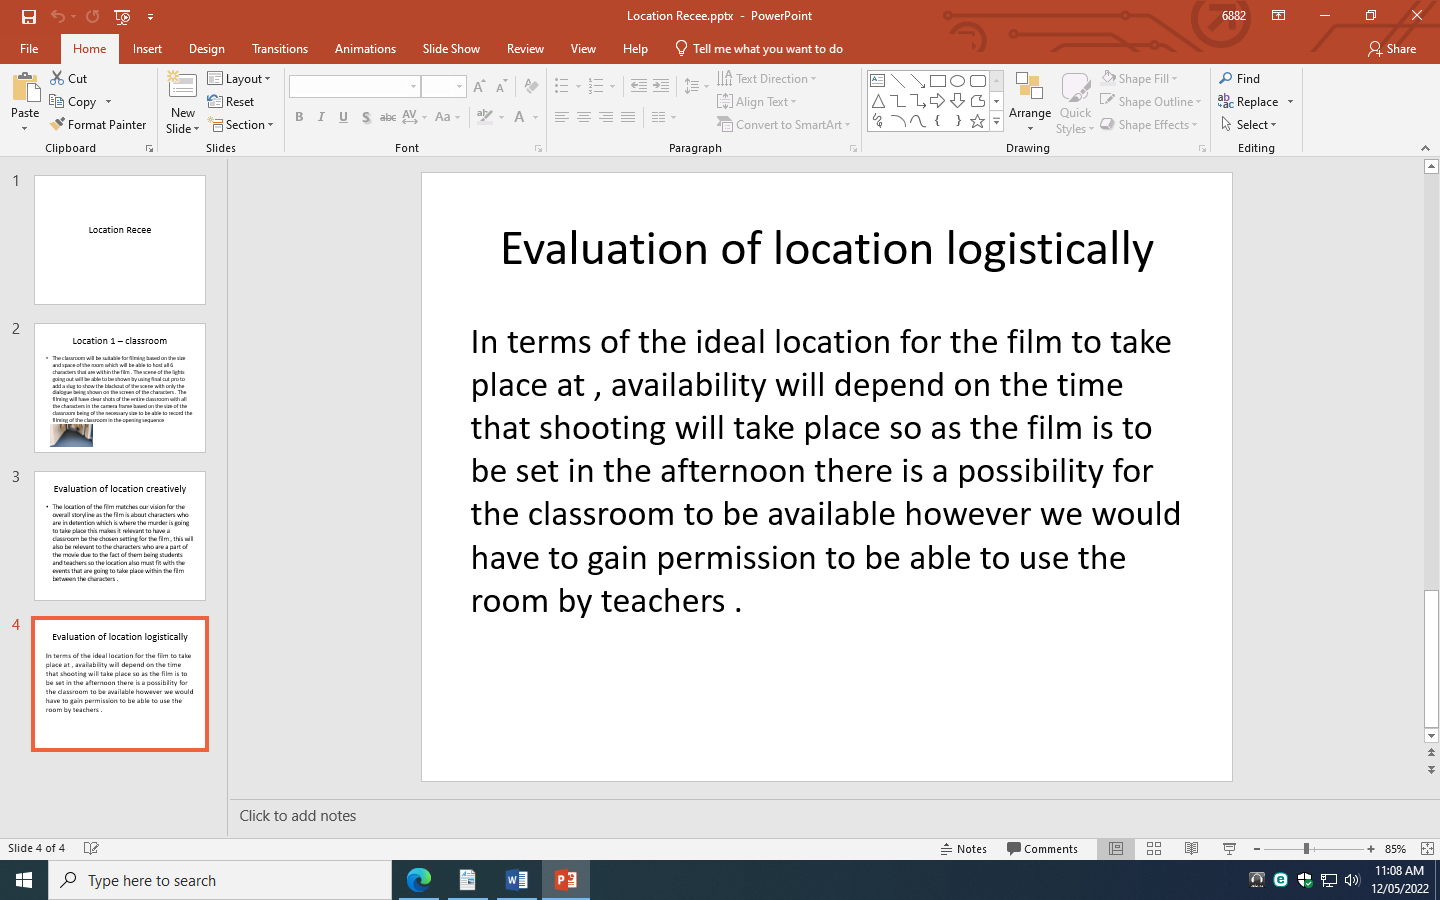
Task: Fit slide to current window
Action: point(1427,849)
